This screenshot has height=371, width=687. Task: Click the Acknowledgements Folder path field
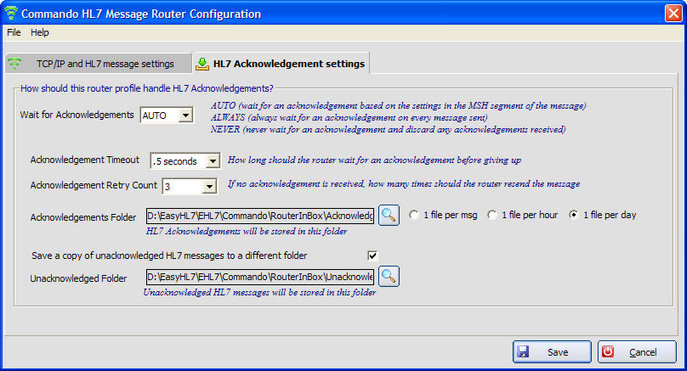click(x=260, y=216)
